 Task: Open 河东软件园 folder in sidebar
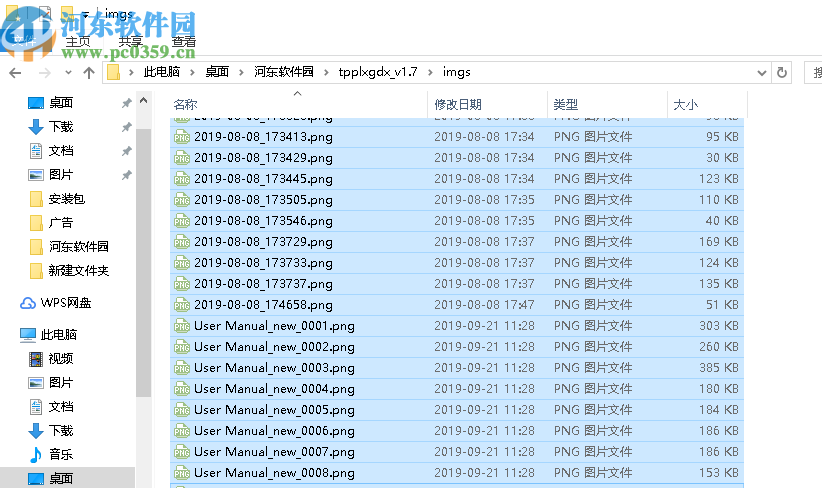(x=79, y=246)
